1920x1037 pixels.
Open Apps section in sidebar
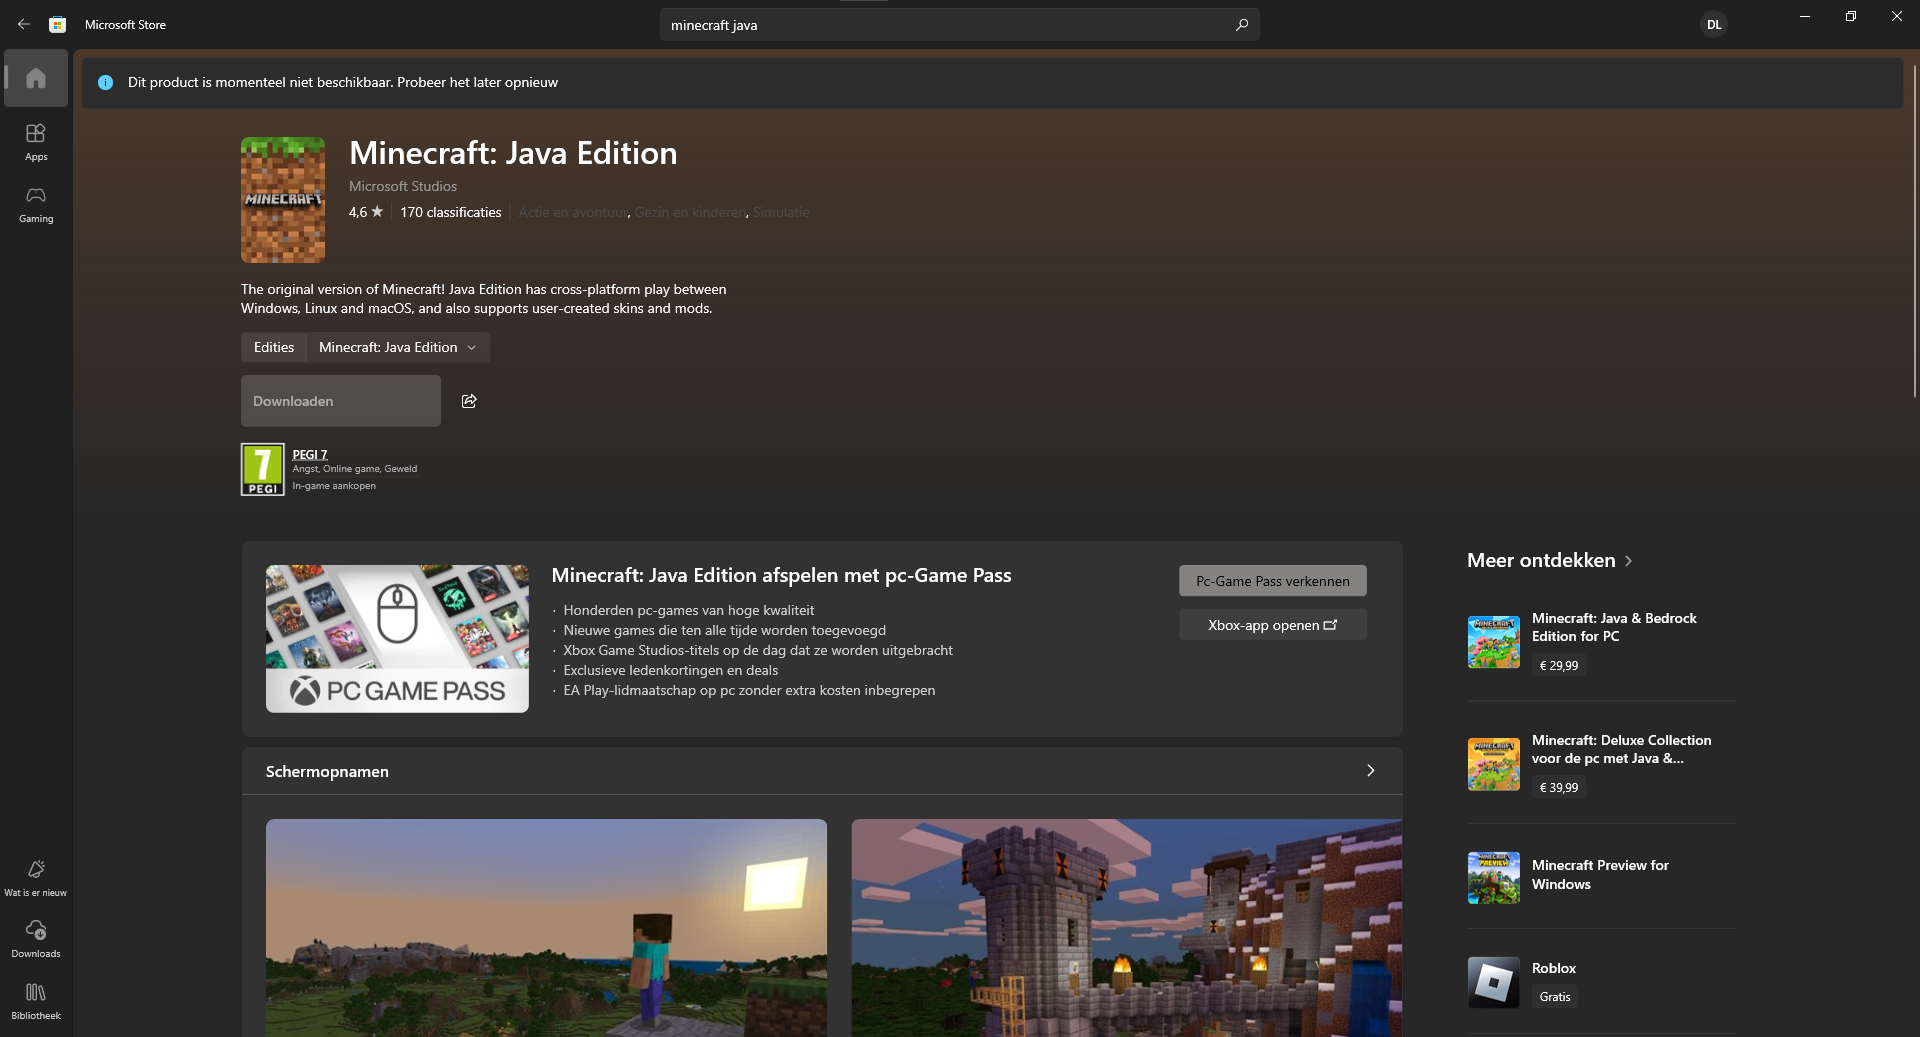click(x=36, y=142)
